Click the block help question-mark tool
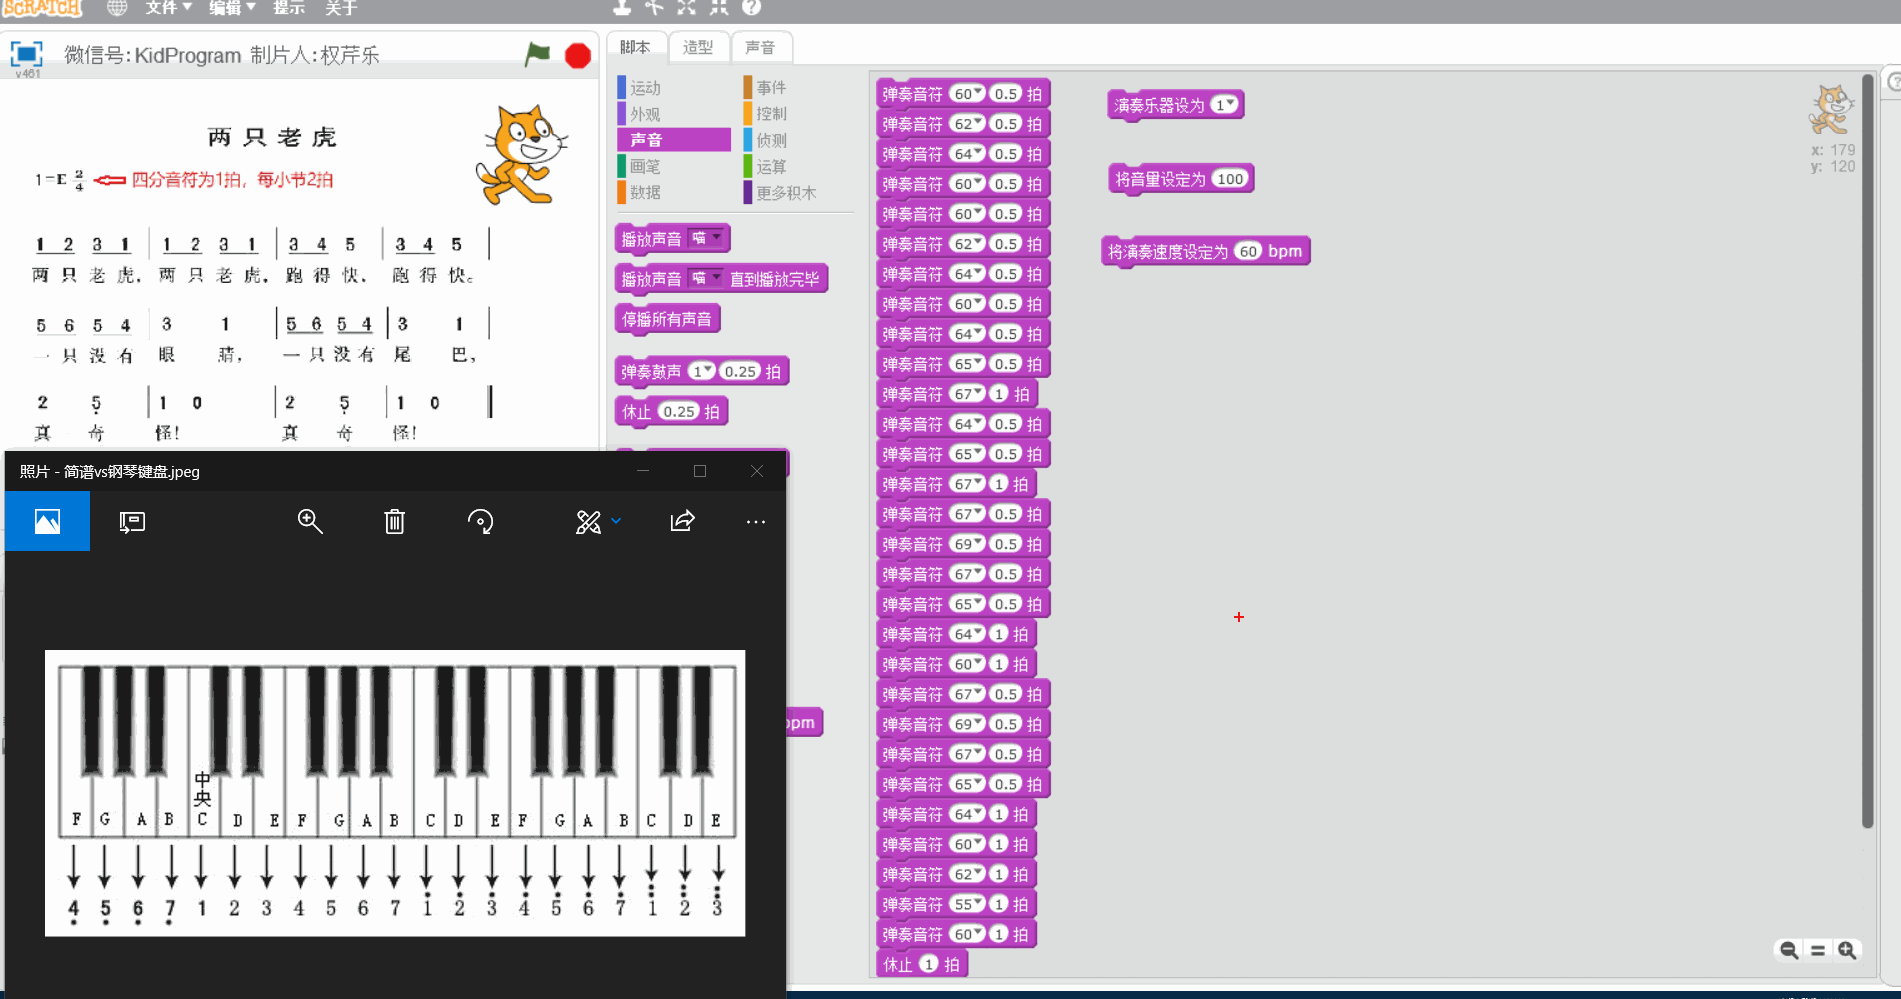The width and height of the screenshot is (1901, 999). pyautogui.click(x=752, y=8)
